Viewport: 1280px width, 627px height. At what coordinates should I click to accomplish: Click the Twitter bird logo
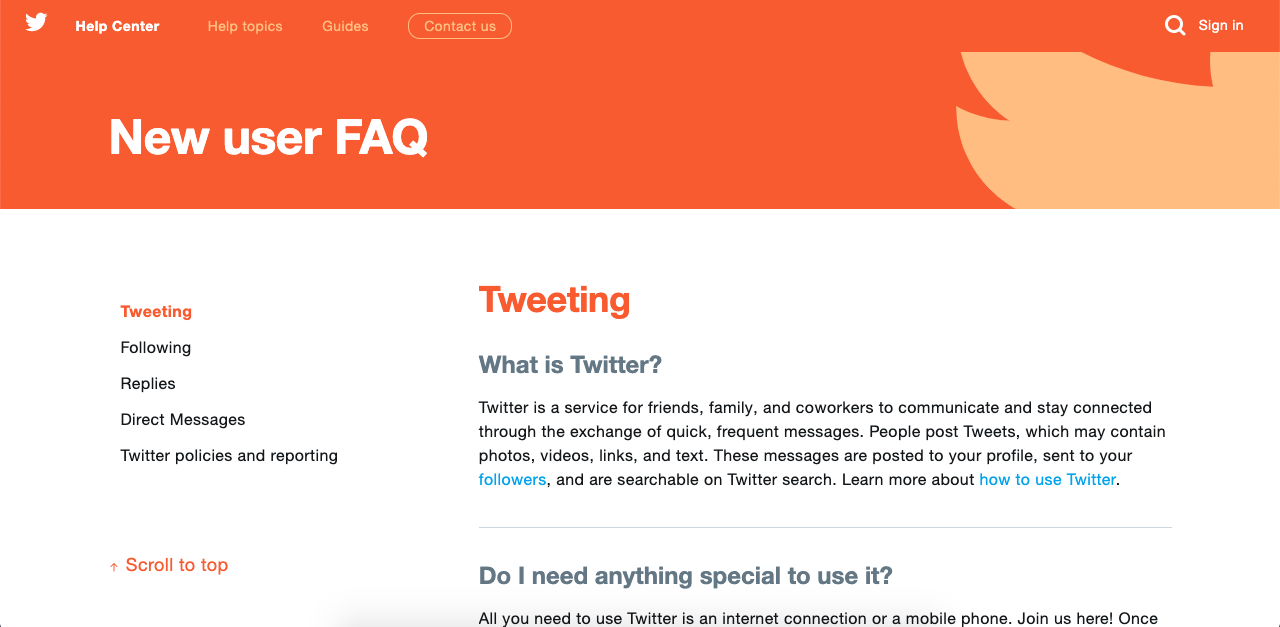[36, 23]
